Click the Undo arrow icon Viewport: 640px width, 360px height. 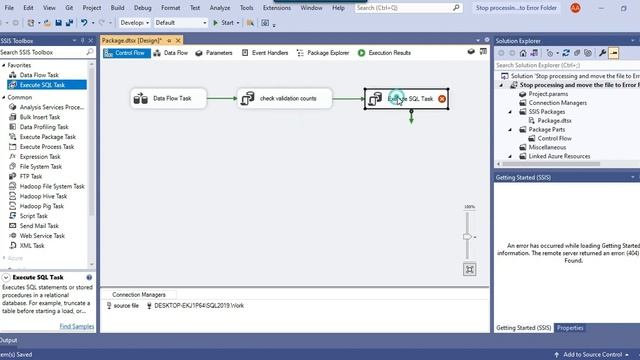point(84,23)
